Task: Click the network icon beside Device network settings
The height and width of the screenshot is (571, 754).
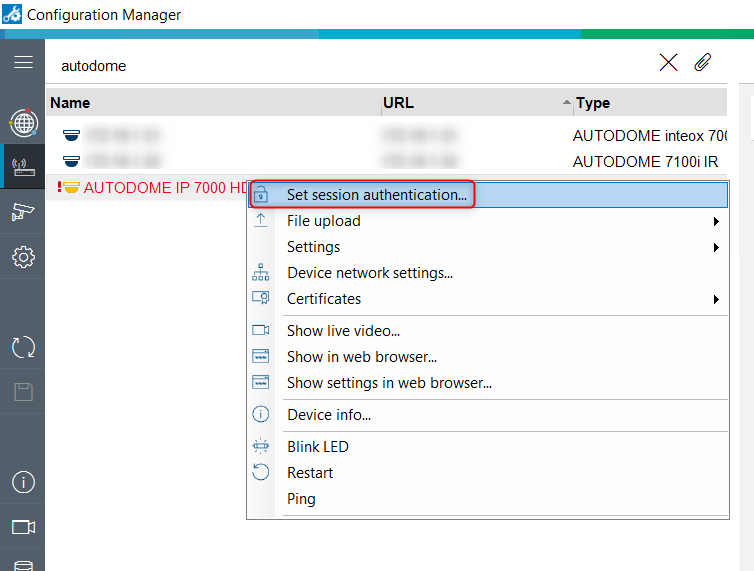Action: (x=261, y=272)
